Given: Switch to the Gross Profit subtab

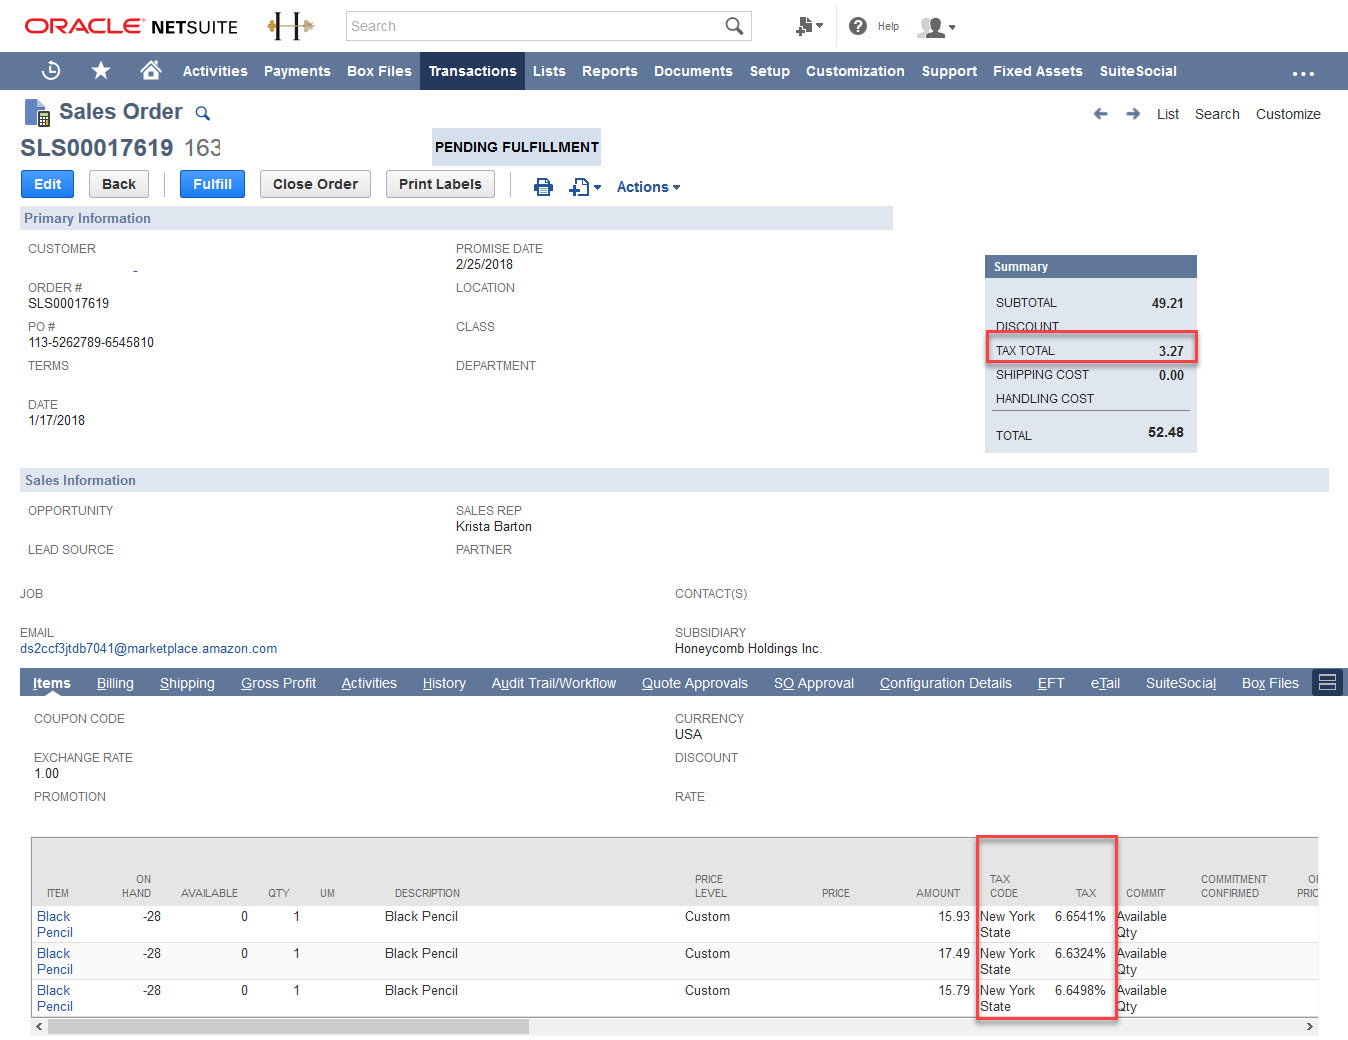Looking at the screenshot, I should [278, 683].
